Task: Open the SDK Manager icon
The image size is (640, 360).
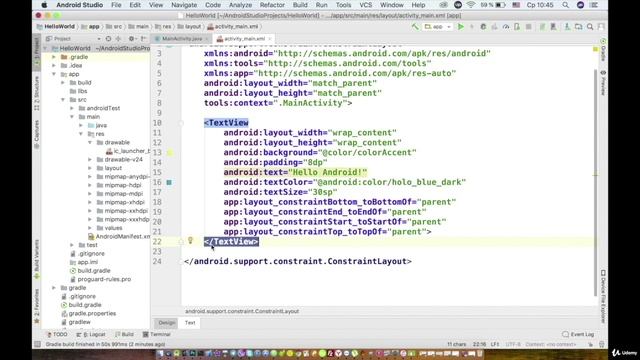Action: click(567, 27)
